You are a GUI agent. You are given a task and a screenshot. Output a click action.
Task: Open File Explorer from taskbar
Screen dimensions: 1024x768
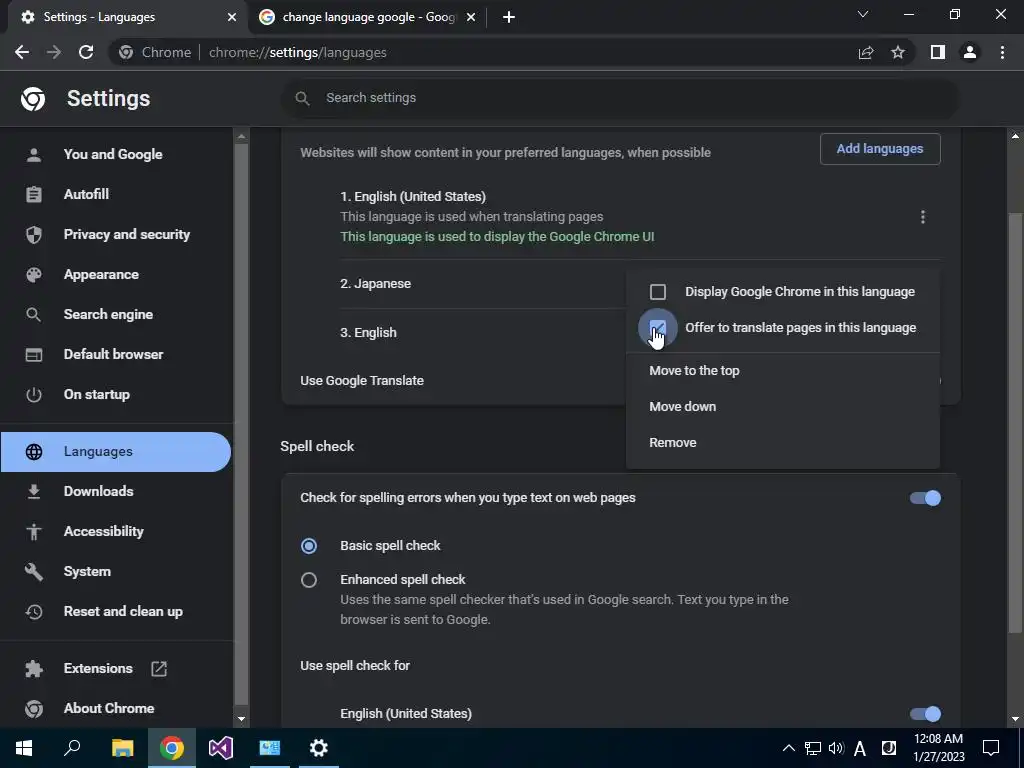[122, 748]
